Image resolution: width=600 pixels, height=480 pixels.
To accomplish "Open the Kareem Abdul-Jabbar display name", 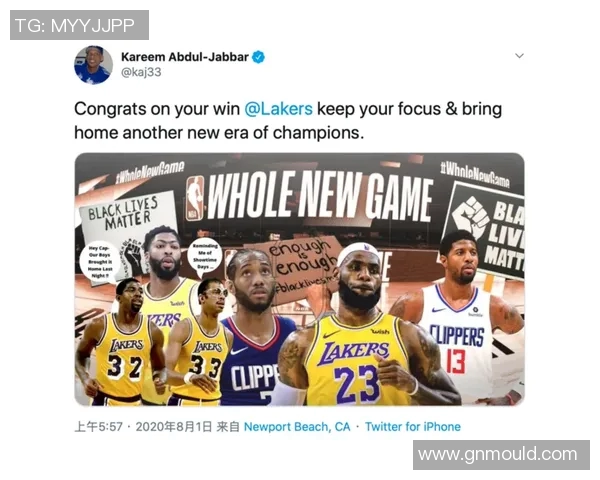I will pos(185,57).
